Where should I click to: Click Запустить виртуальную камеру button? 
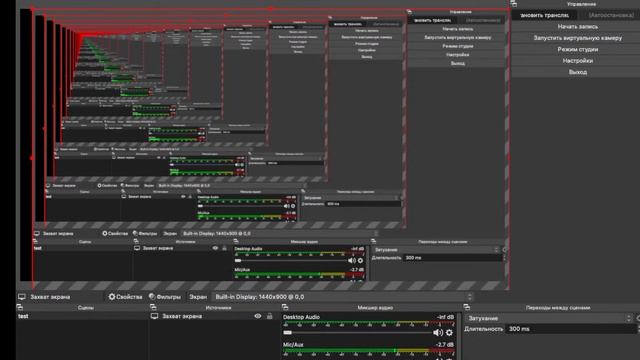[x=577, y=38]
